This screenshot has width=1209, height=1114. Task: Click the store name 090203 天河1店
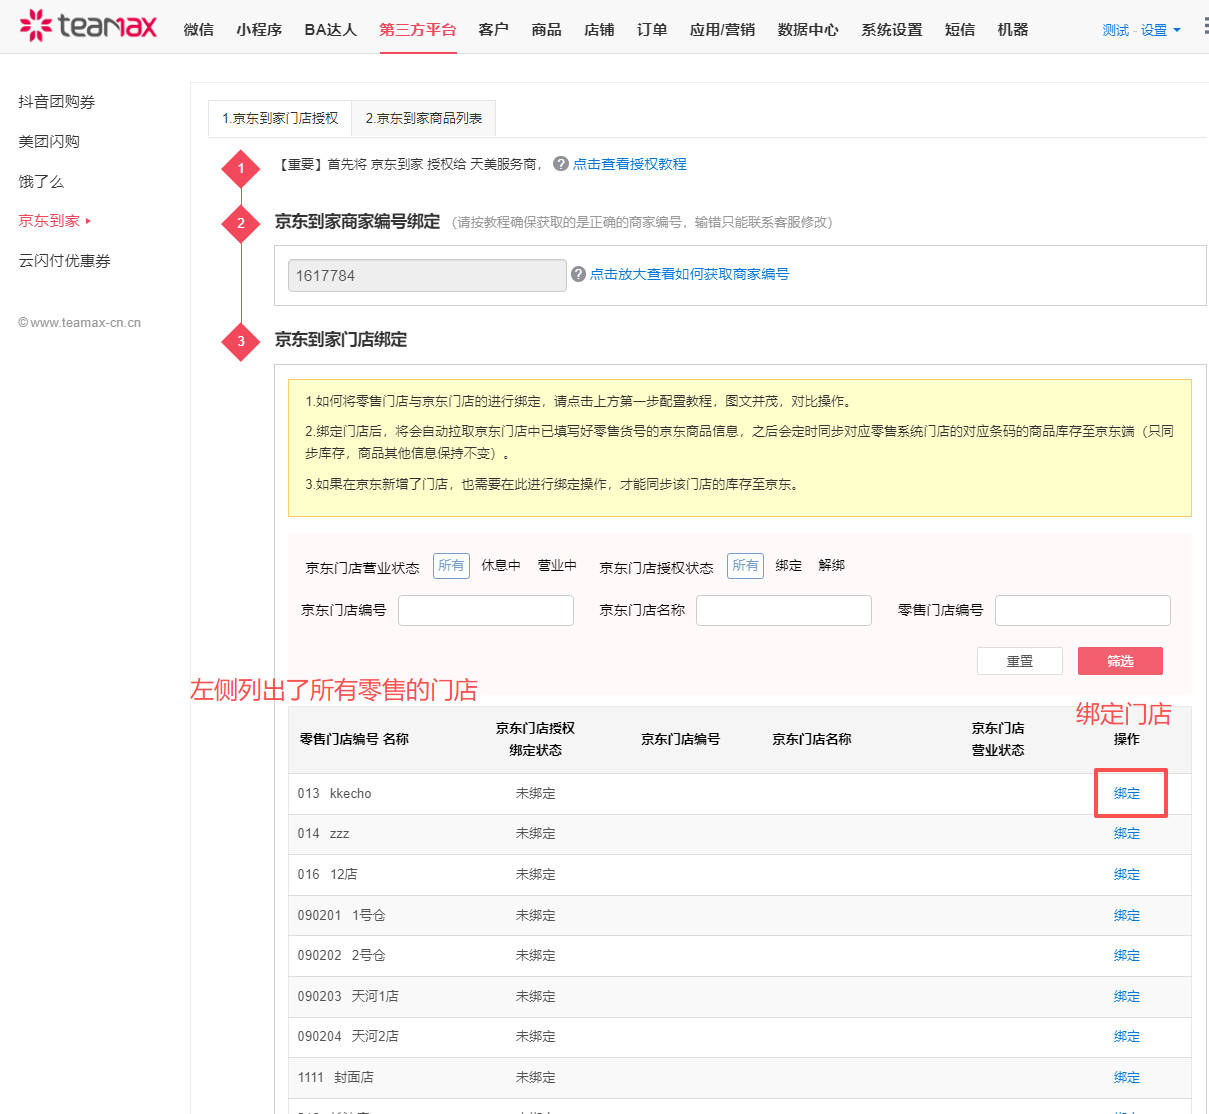coord(348,996)
